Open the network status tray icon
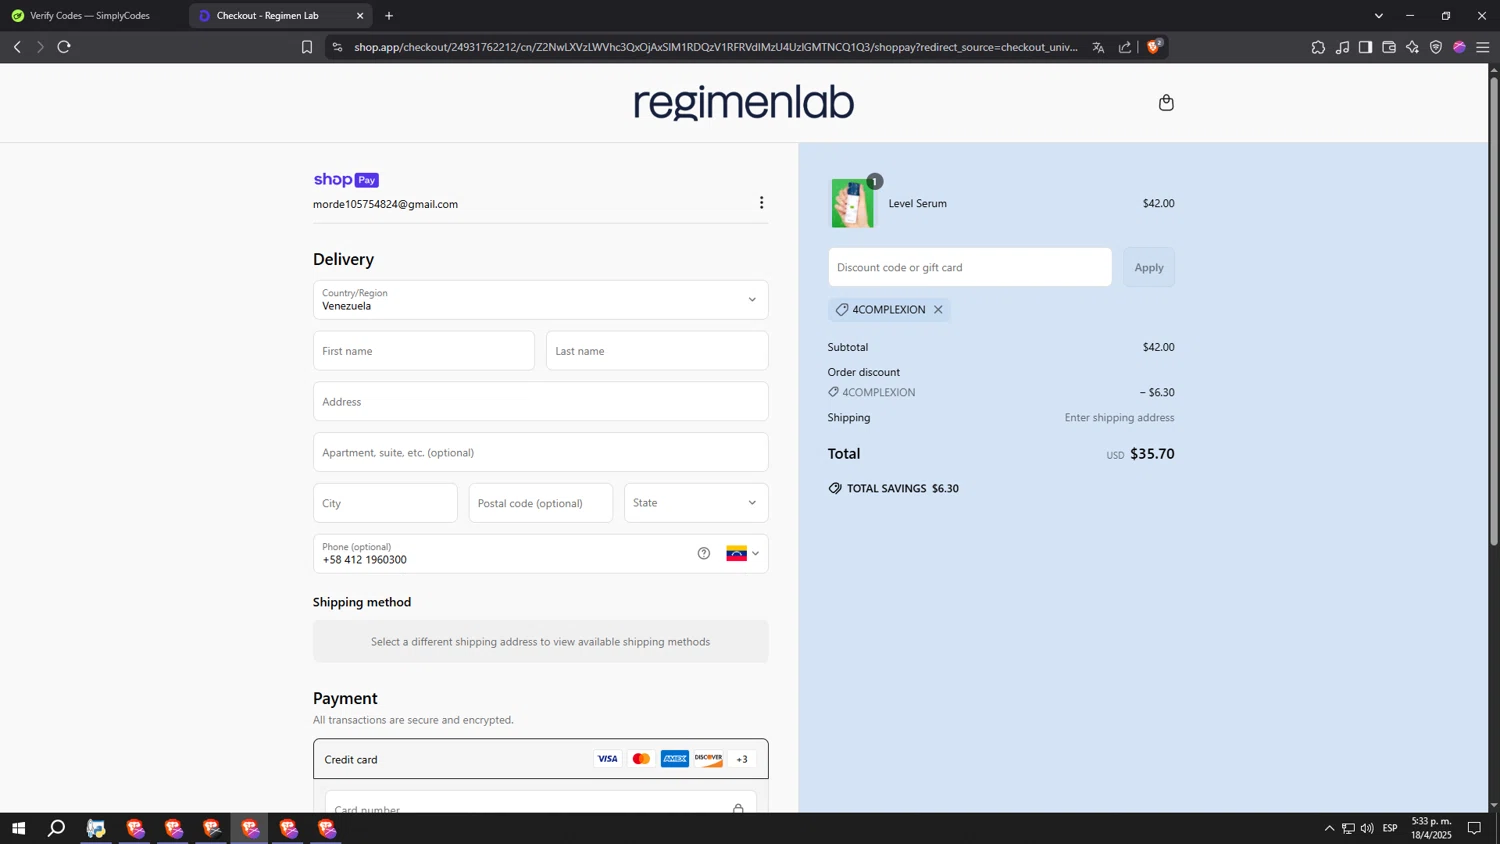Screen dimensions: 1500x844 tap(1348, 828)
